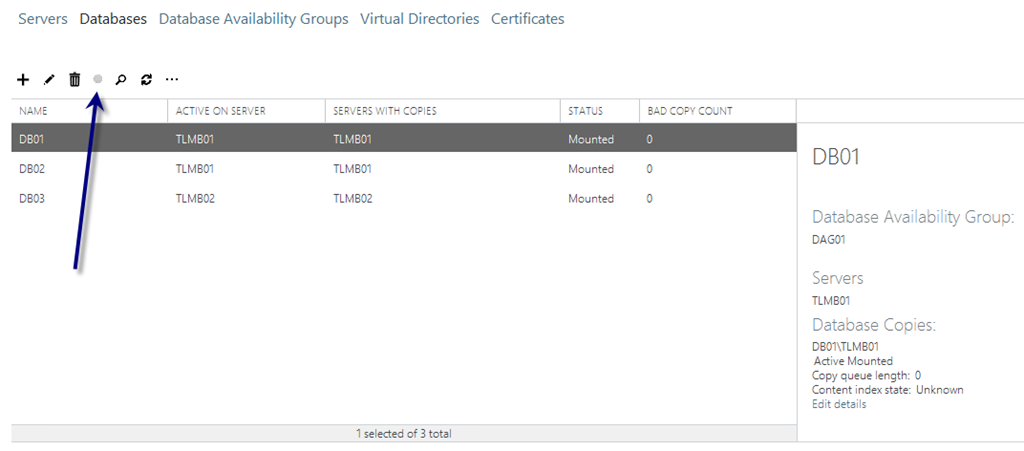Open more options ellipsis menu
Viewport: 1024px width, 451px height.
coord(172,80)
